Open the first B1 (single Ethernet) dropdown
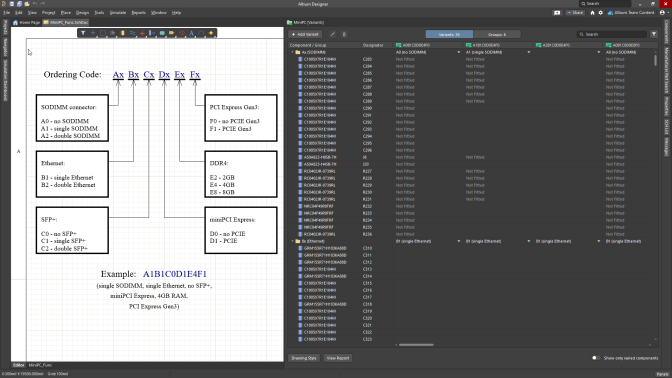The height and width of the screenshot is (378, 672). (459, 241)
